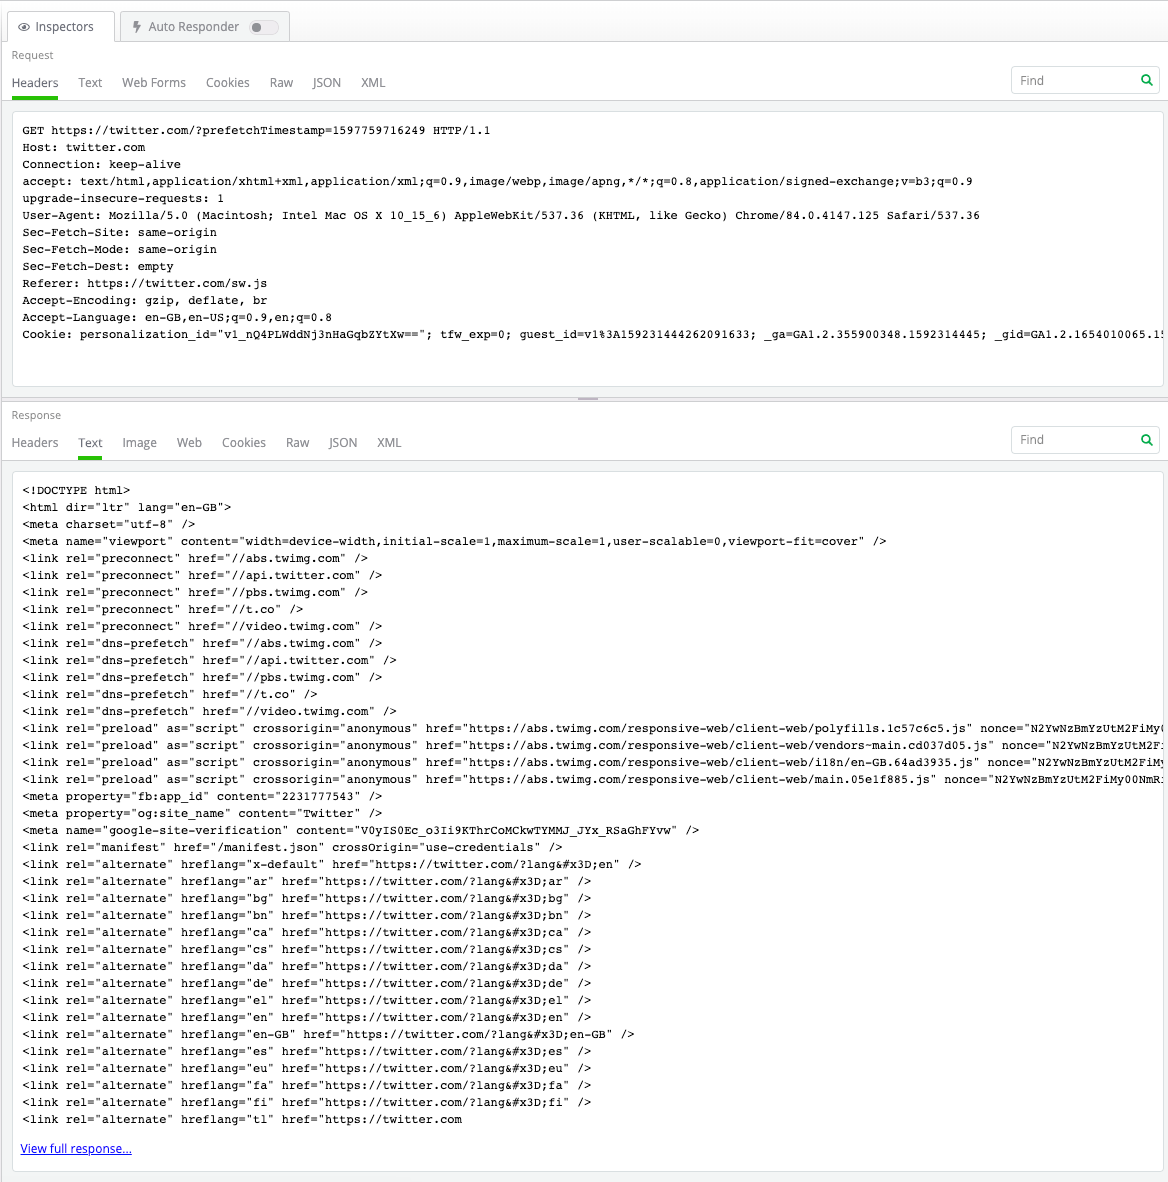Switch to the Request JSON tab
1168x1182 pixels.
(326, 83)
